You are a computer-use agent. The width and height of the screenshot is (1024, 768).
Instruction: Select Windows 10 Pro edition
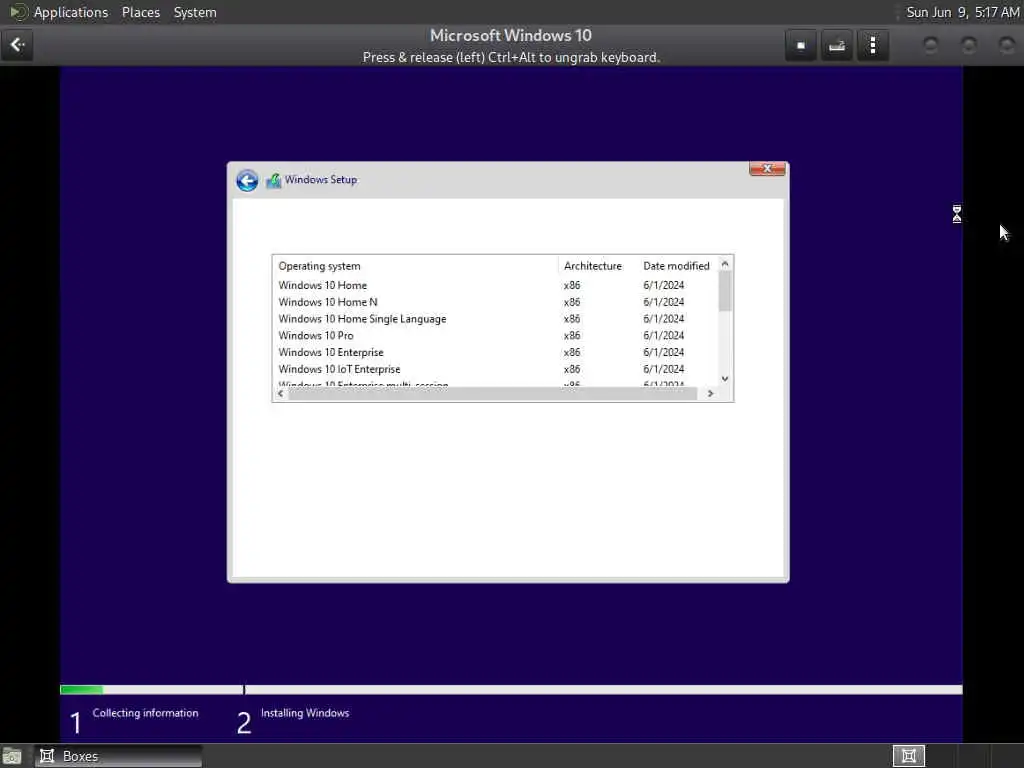pos(496,336)
